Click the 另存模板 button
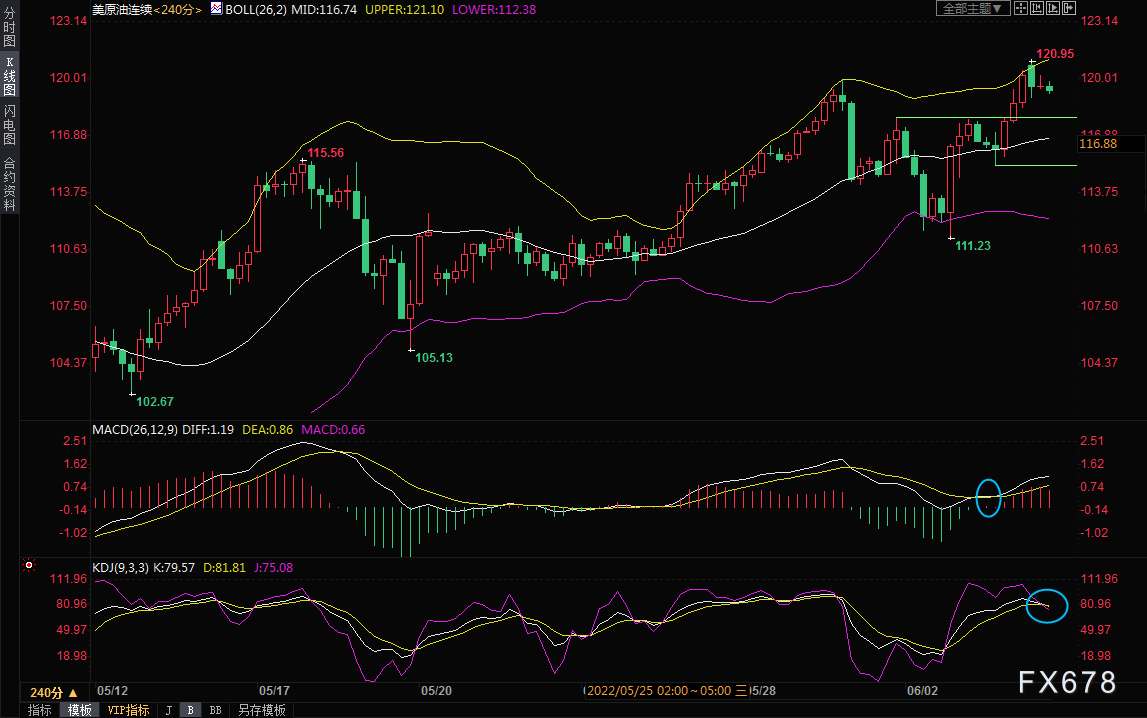This screenshot has height=718, width=1147. (262, 710)
